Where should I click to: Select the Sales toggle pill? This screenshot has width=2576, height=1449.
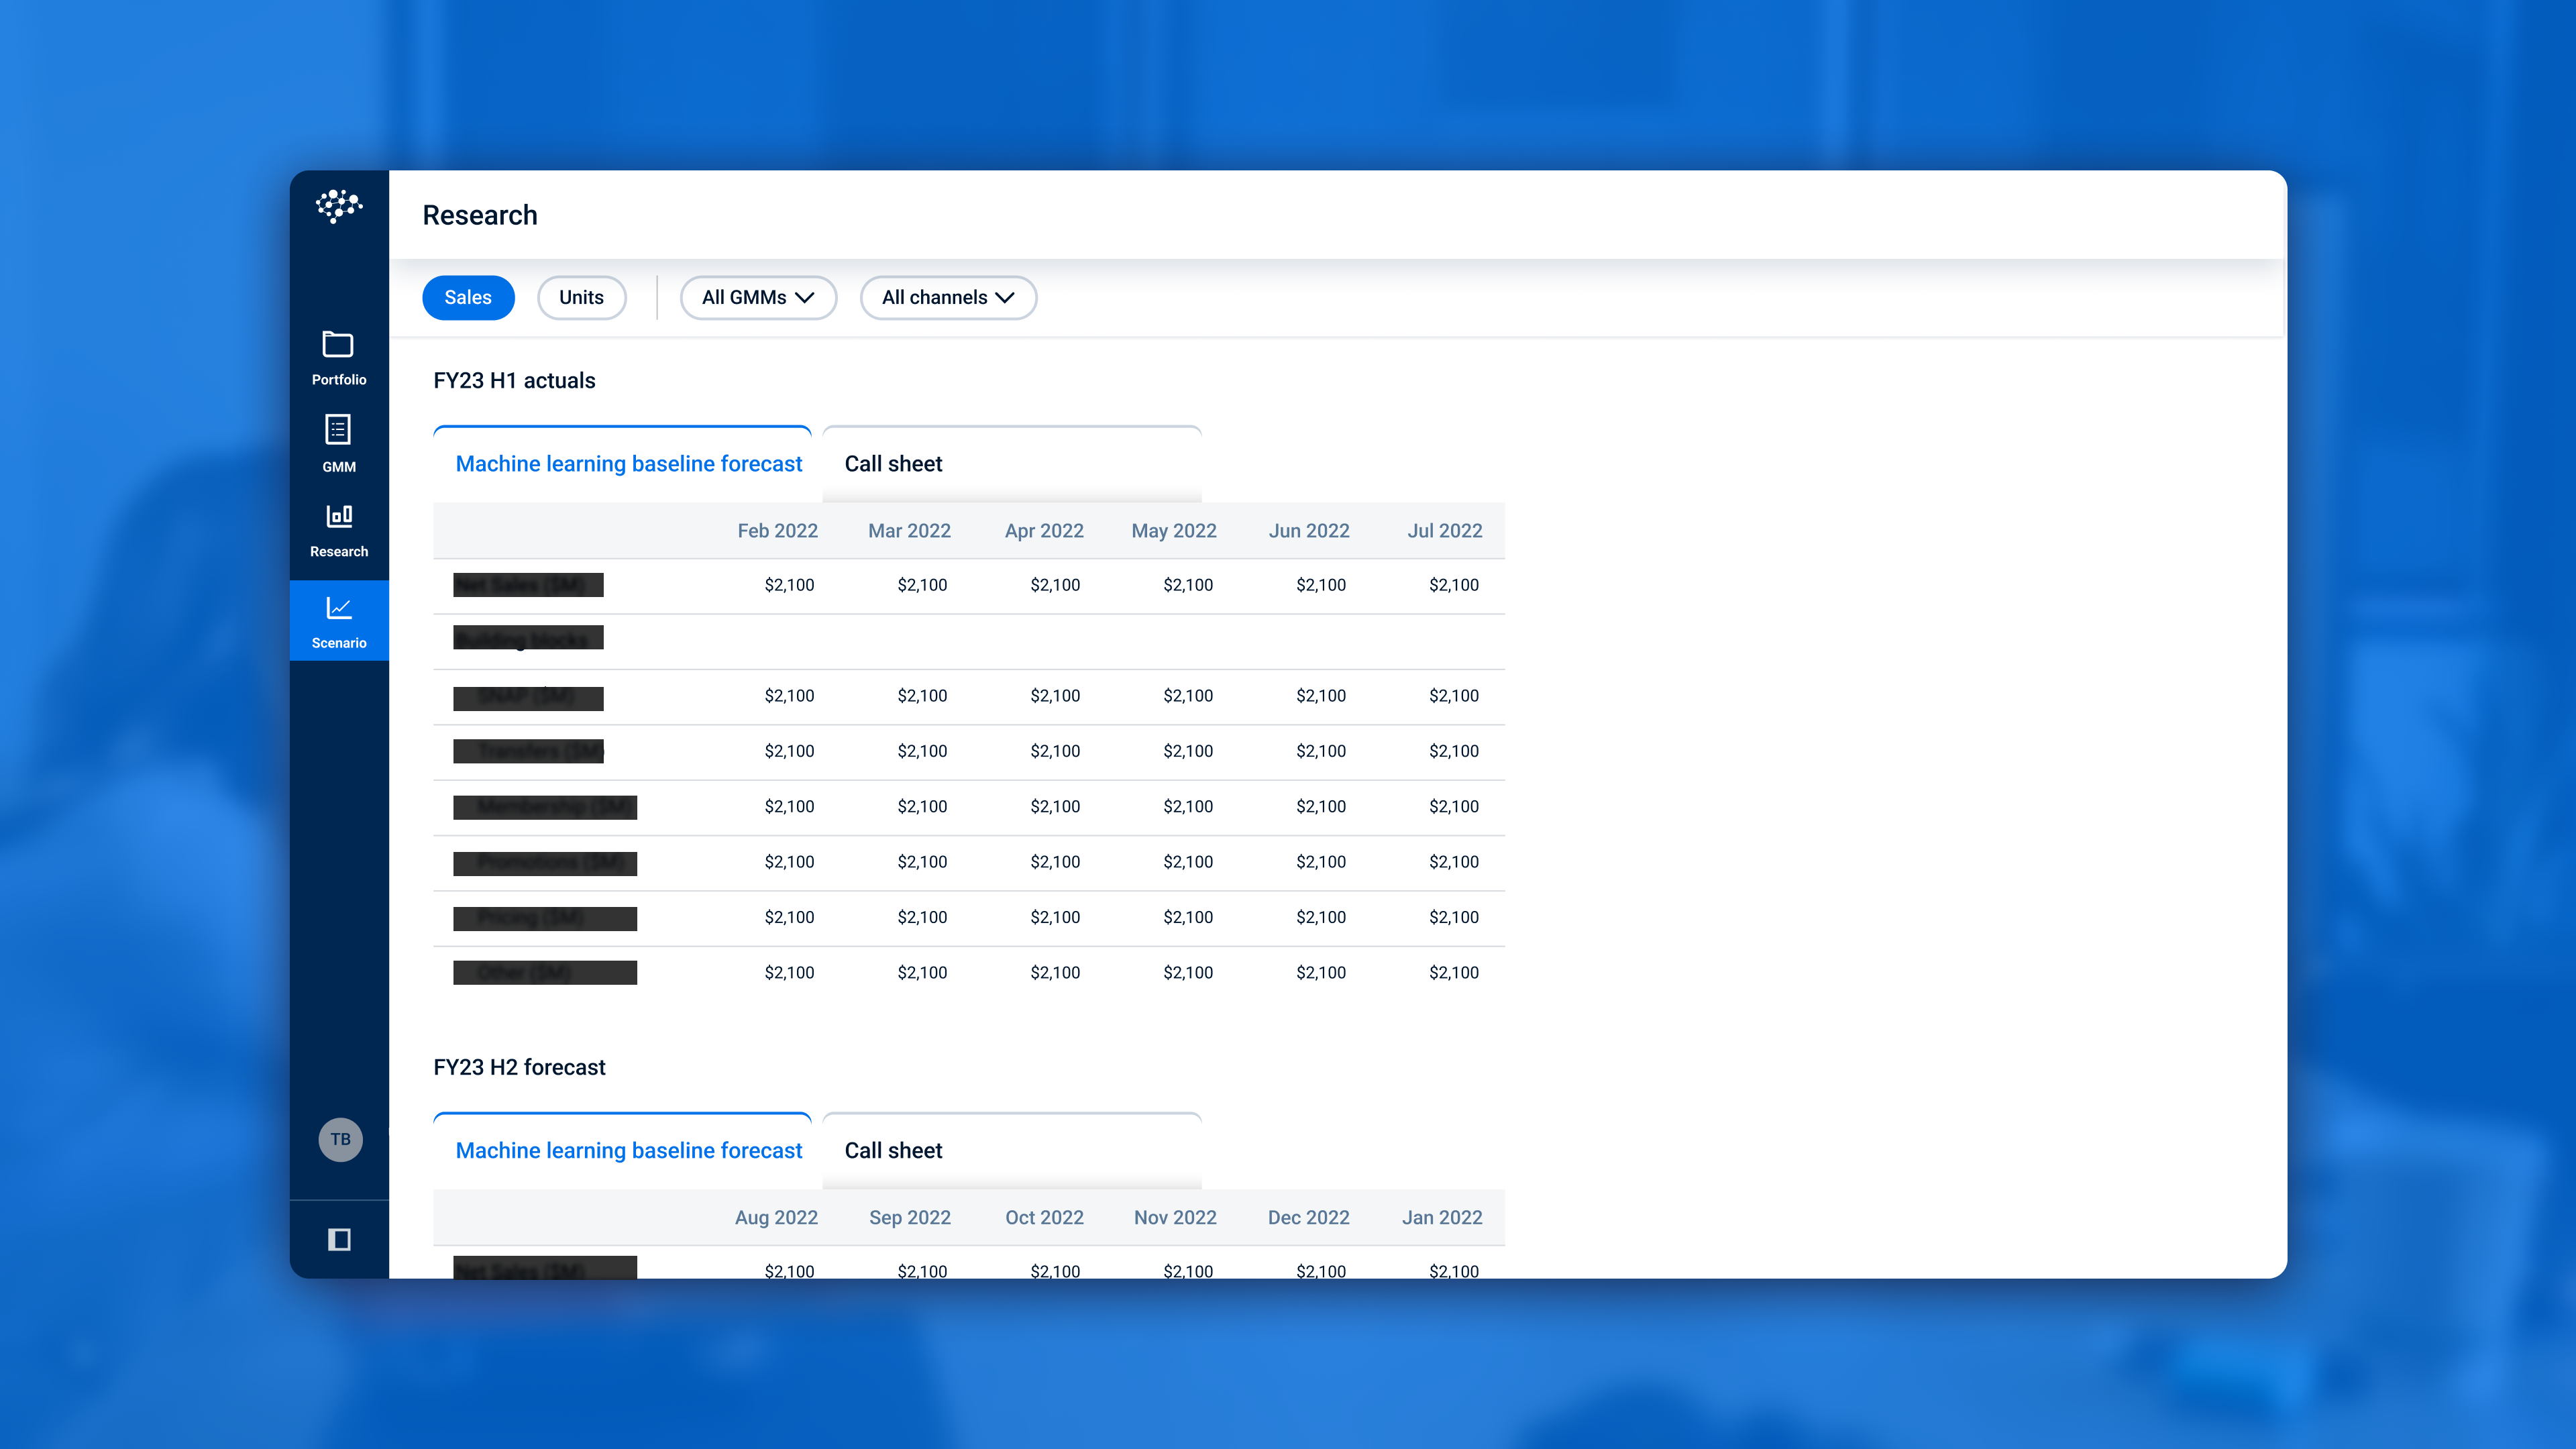coord(468,297)
